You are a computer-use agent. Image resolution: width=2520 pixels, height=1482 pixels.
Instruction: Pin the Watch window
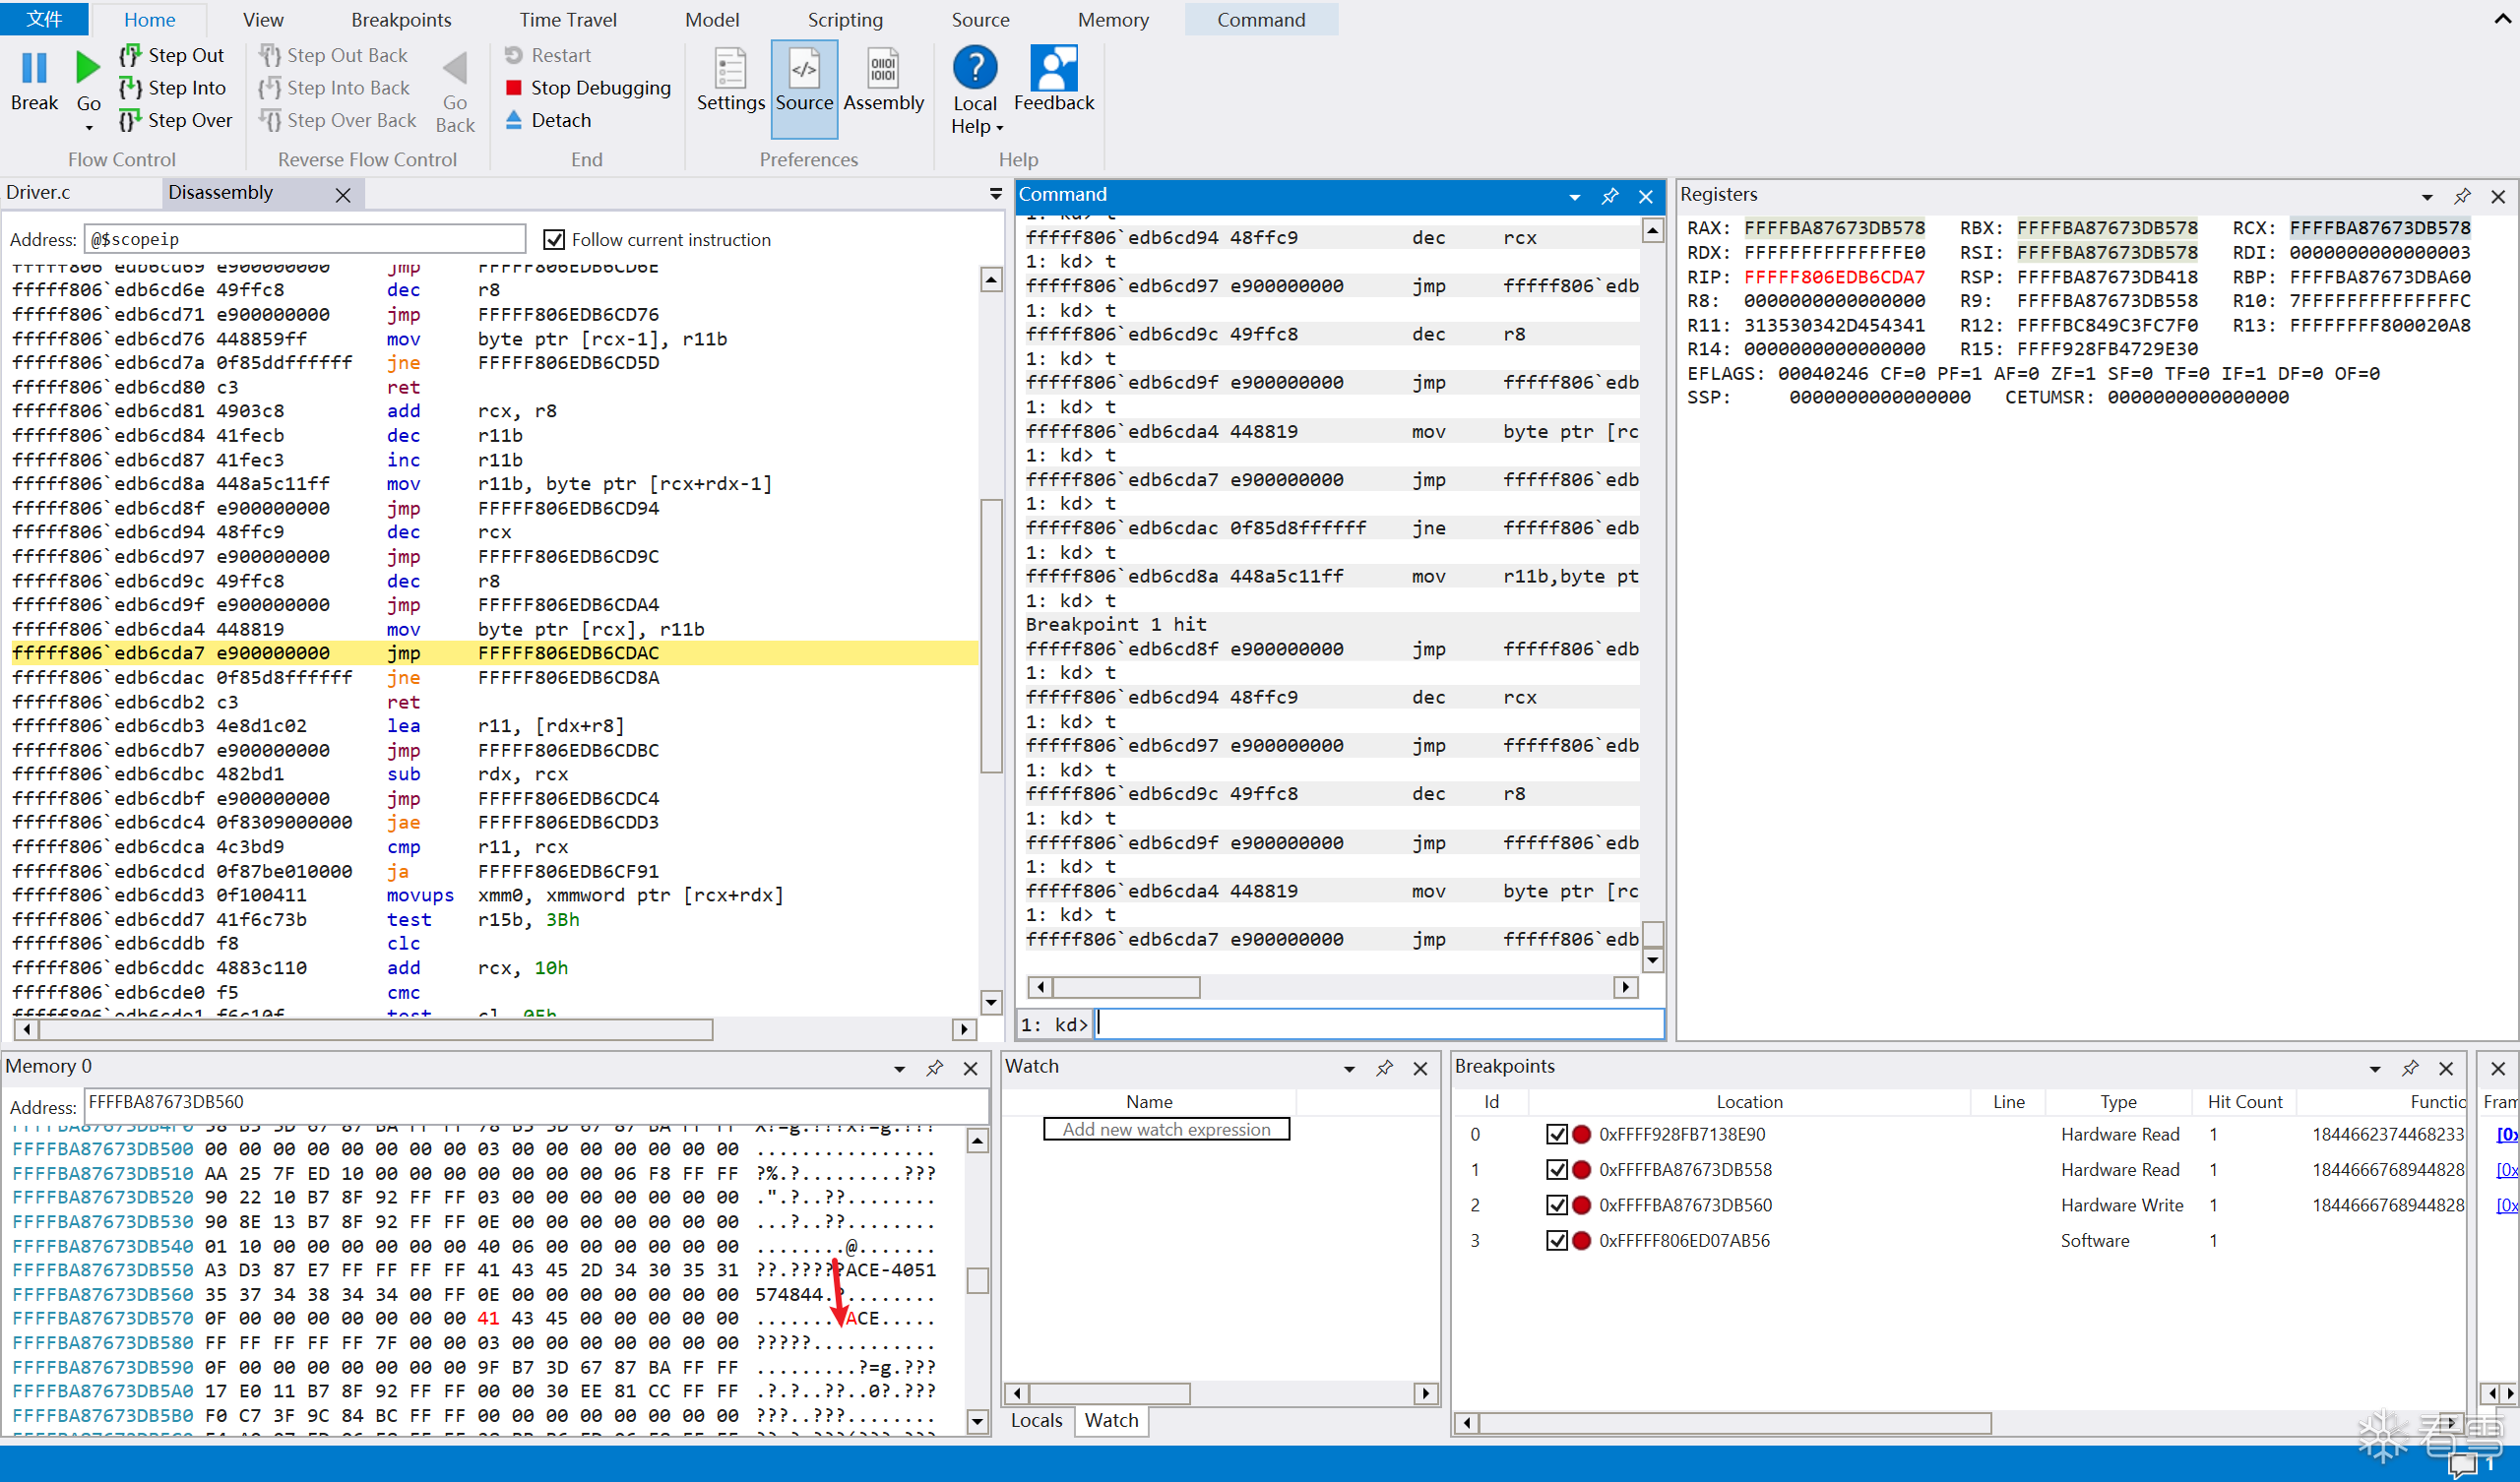[x=1385, y=1068]
